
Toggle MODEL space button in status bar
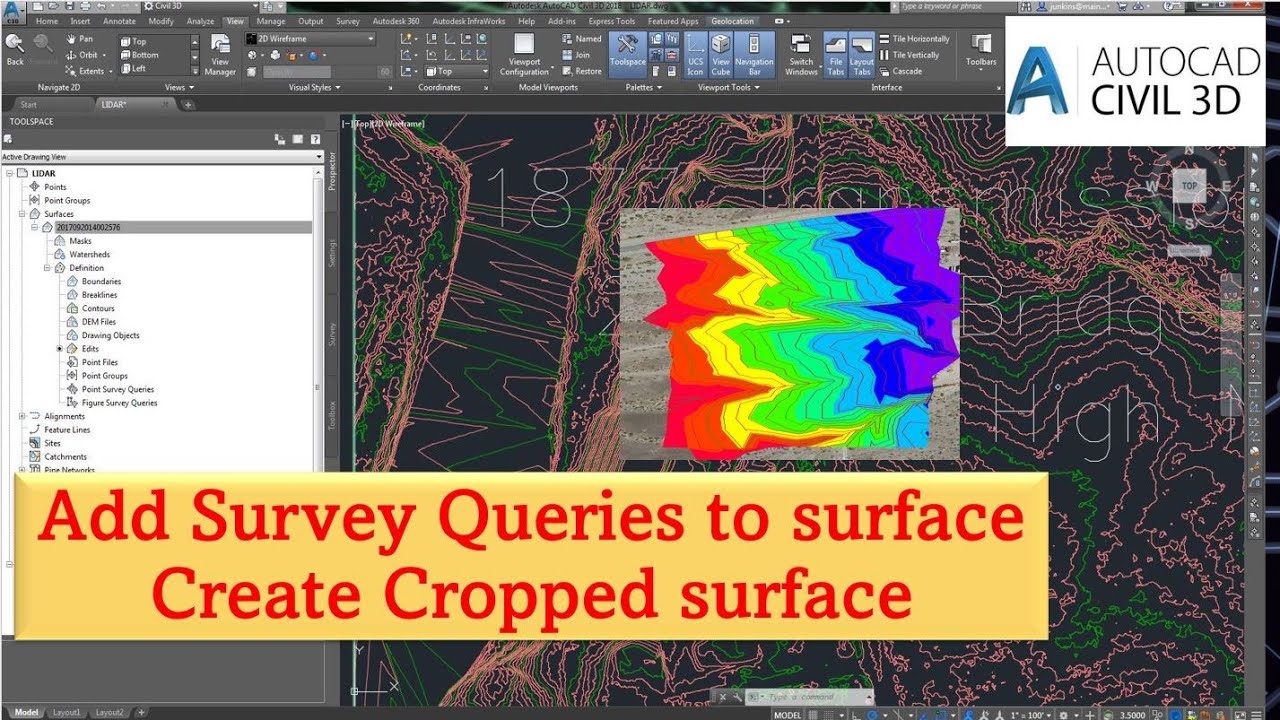[x=787, y=715]
